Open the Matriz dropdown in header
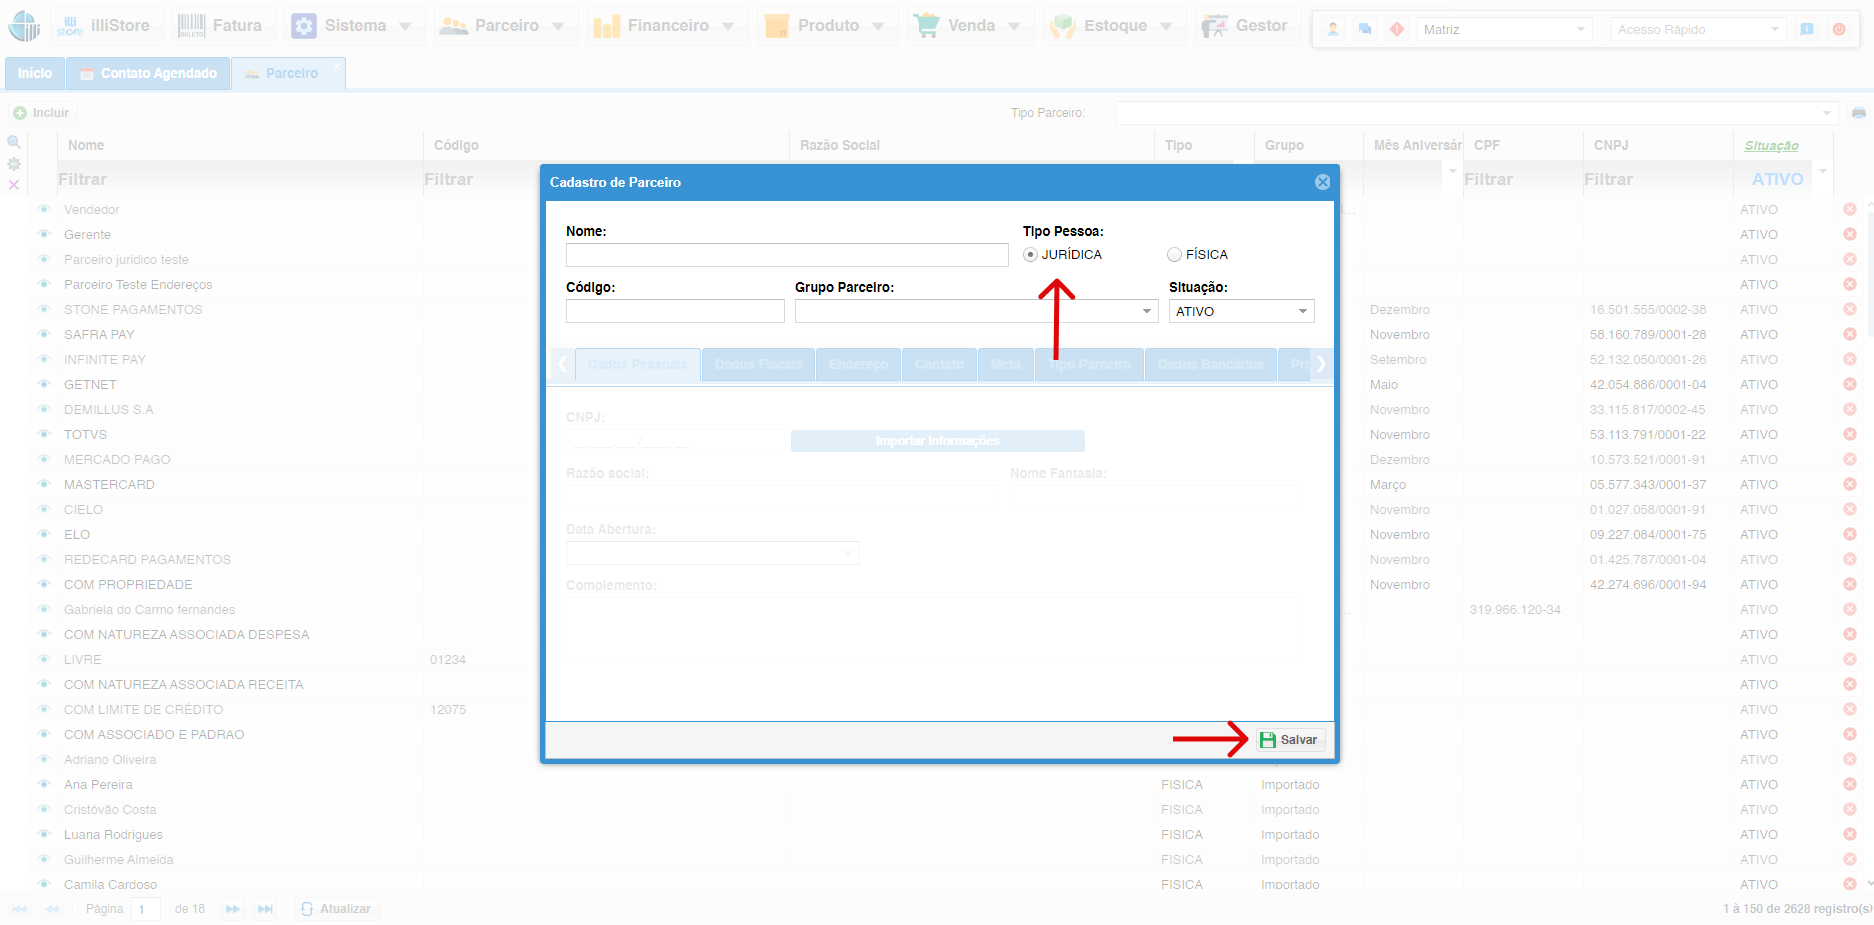 click(1504, 30)
